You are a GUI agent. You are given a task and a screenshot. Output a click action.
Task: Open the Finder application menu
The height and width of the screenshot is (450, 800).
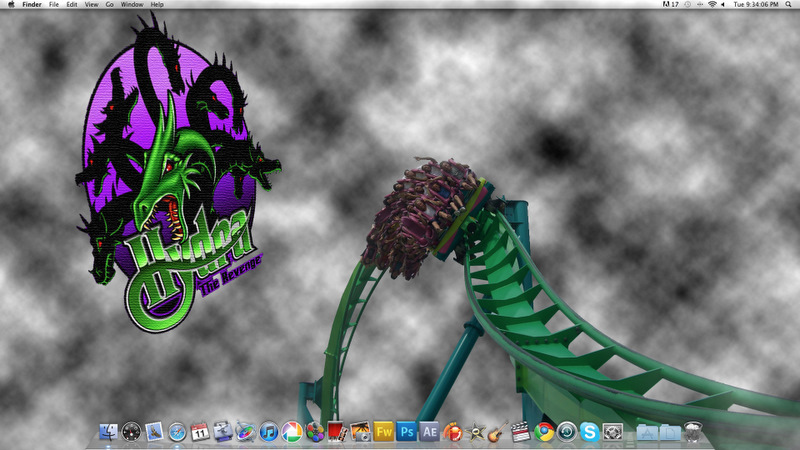click(32, 5)
